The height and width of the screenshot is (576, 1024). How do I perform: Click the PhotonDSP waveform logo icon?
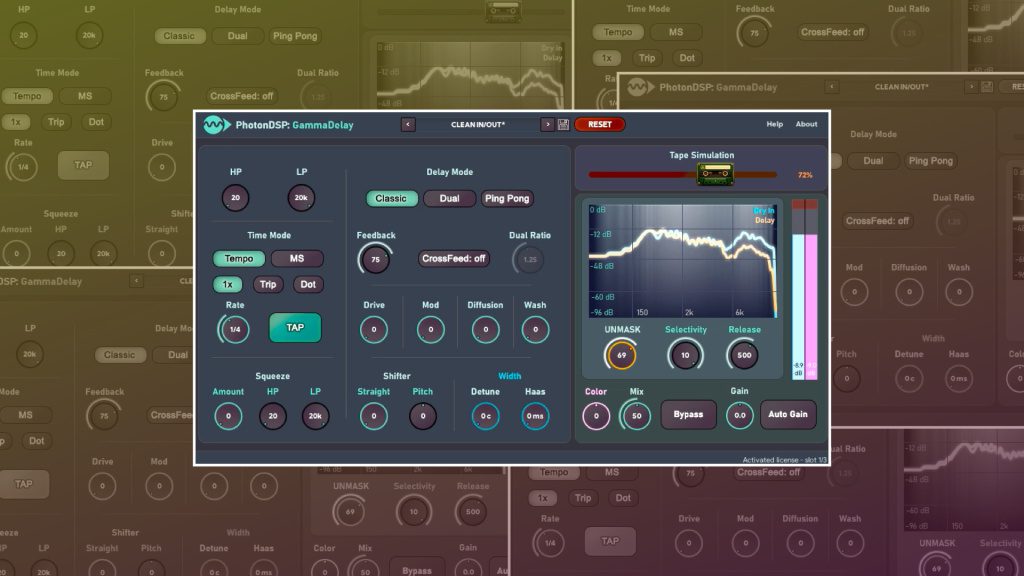pos(216,124)
